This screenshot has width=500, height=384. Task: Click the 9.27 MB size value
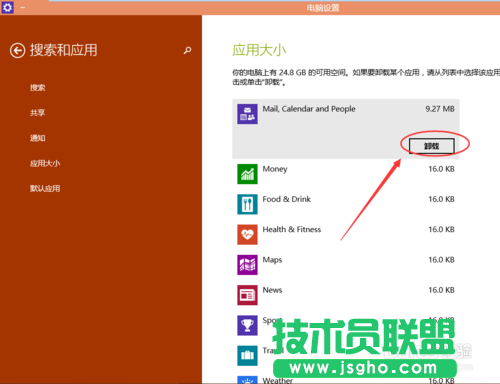(x=440, y=109)
